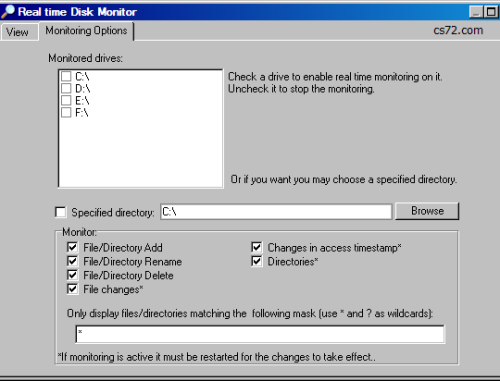Check the D:\ drive checkbox
This screenshot has width=500, height=381.
click(x=66, y=88)
